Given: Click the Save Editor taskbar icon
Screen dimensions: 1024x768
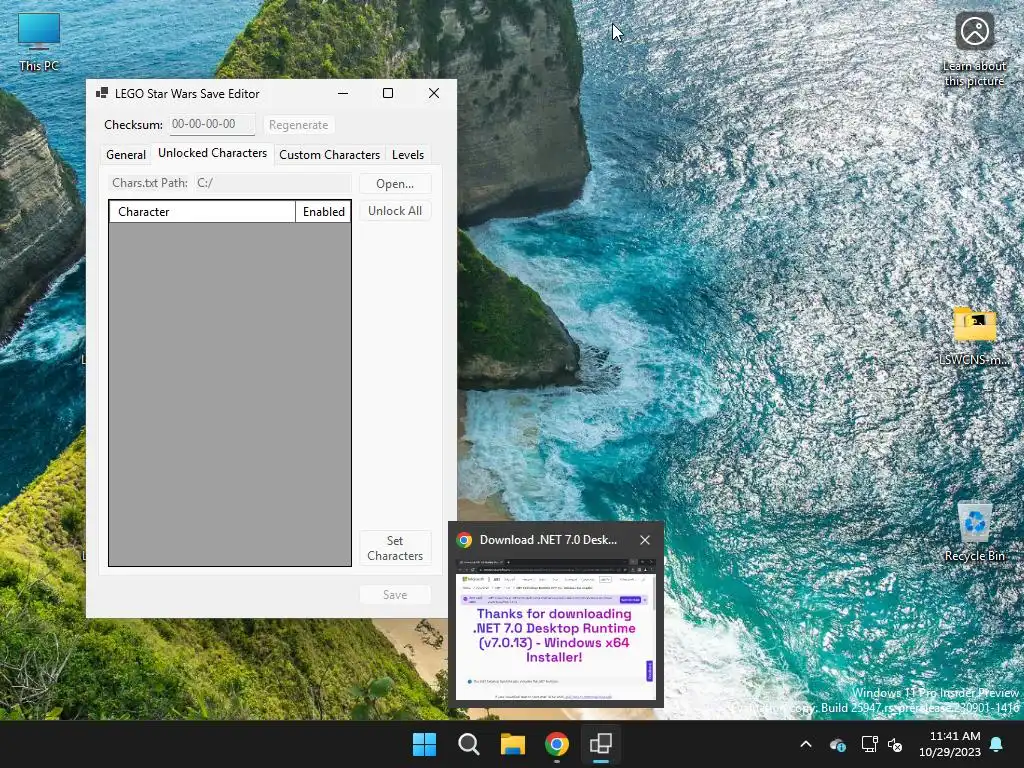Looking at the screenshot, I should coord(601,744).
